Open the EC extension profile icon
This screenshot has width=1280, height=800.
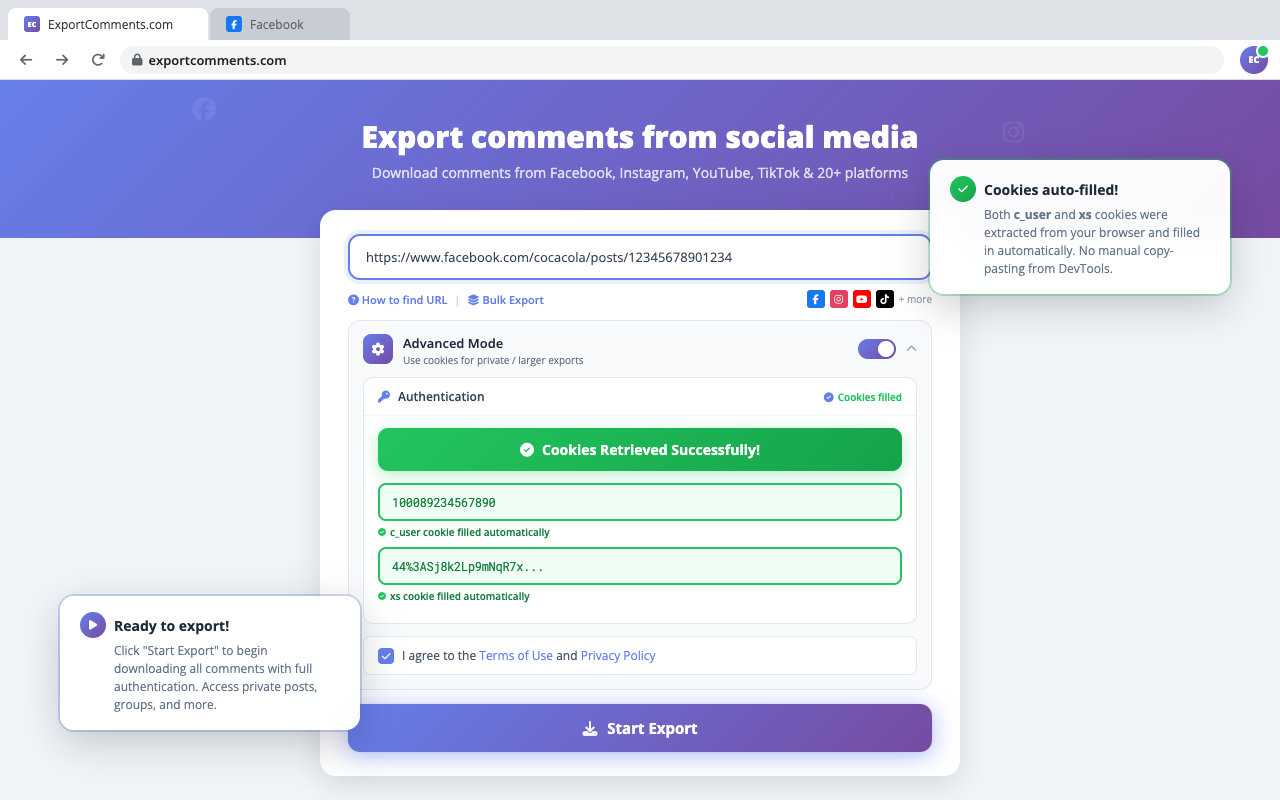1254,60
